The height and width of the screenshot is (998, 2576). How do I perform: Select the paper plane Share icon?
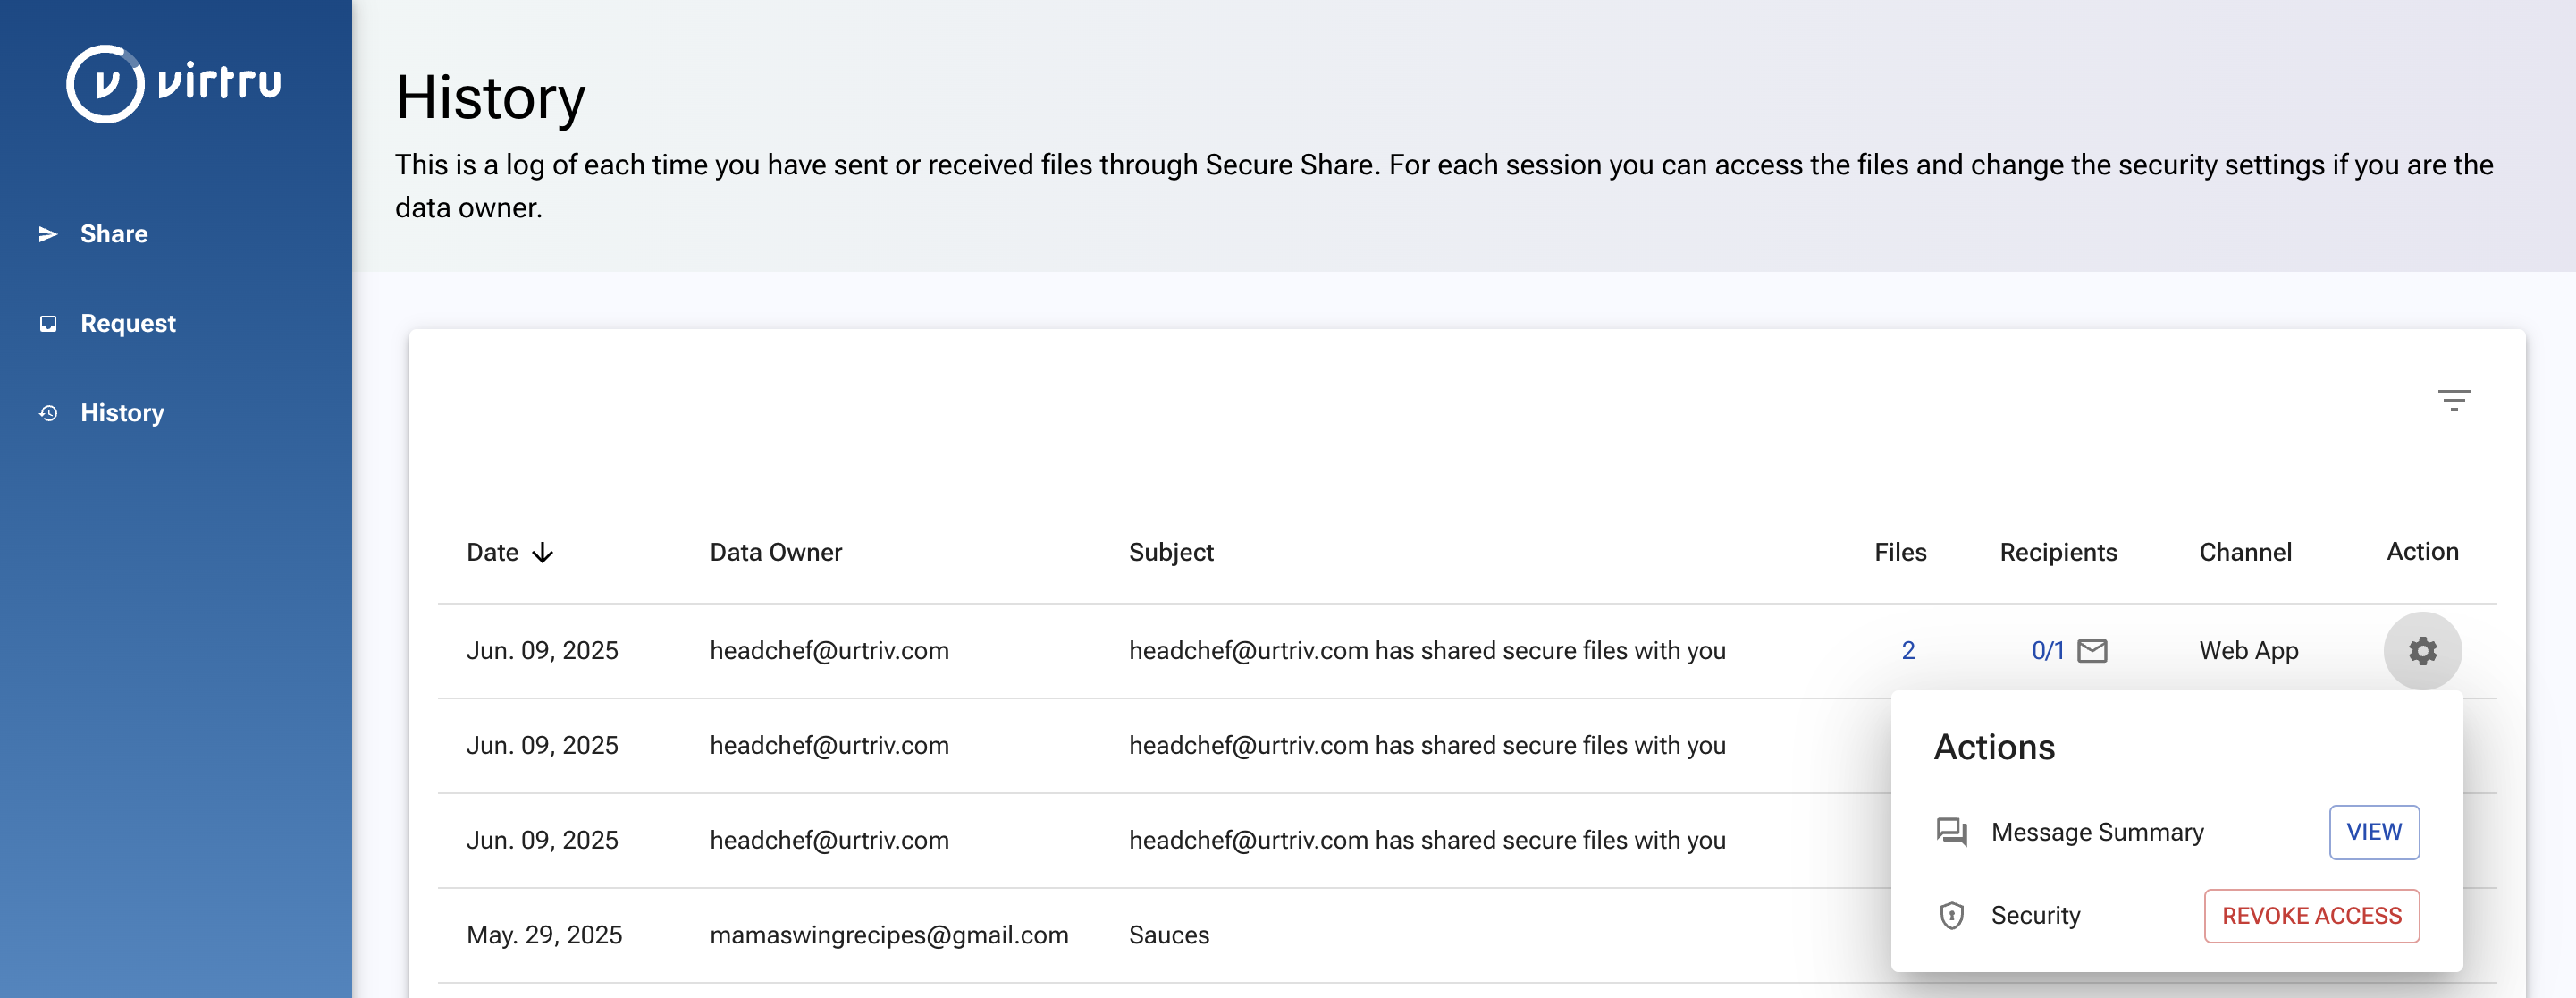[48, 234]
